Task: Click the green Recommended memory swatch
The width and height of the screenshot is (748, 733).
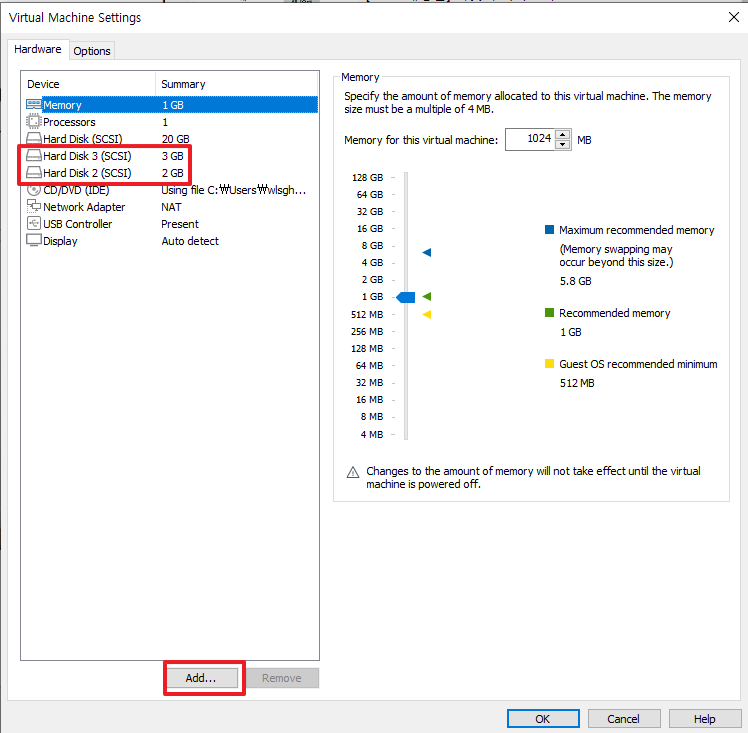Action: 550,312
